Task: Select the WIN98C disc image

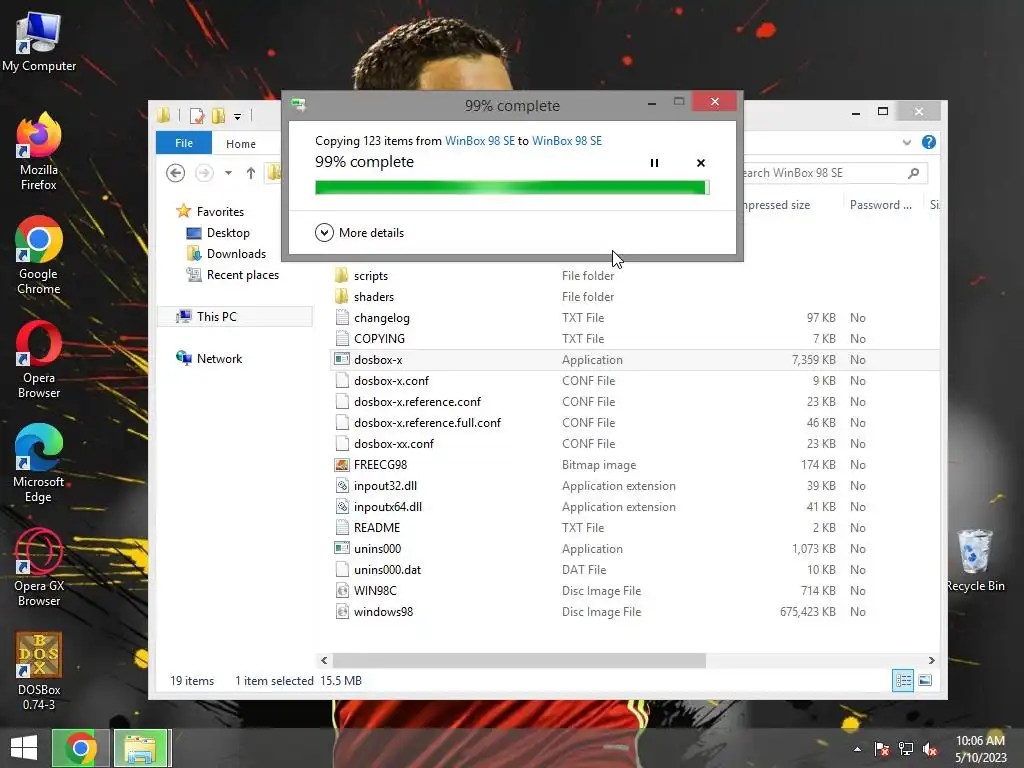Action: pos(375,590)
